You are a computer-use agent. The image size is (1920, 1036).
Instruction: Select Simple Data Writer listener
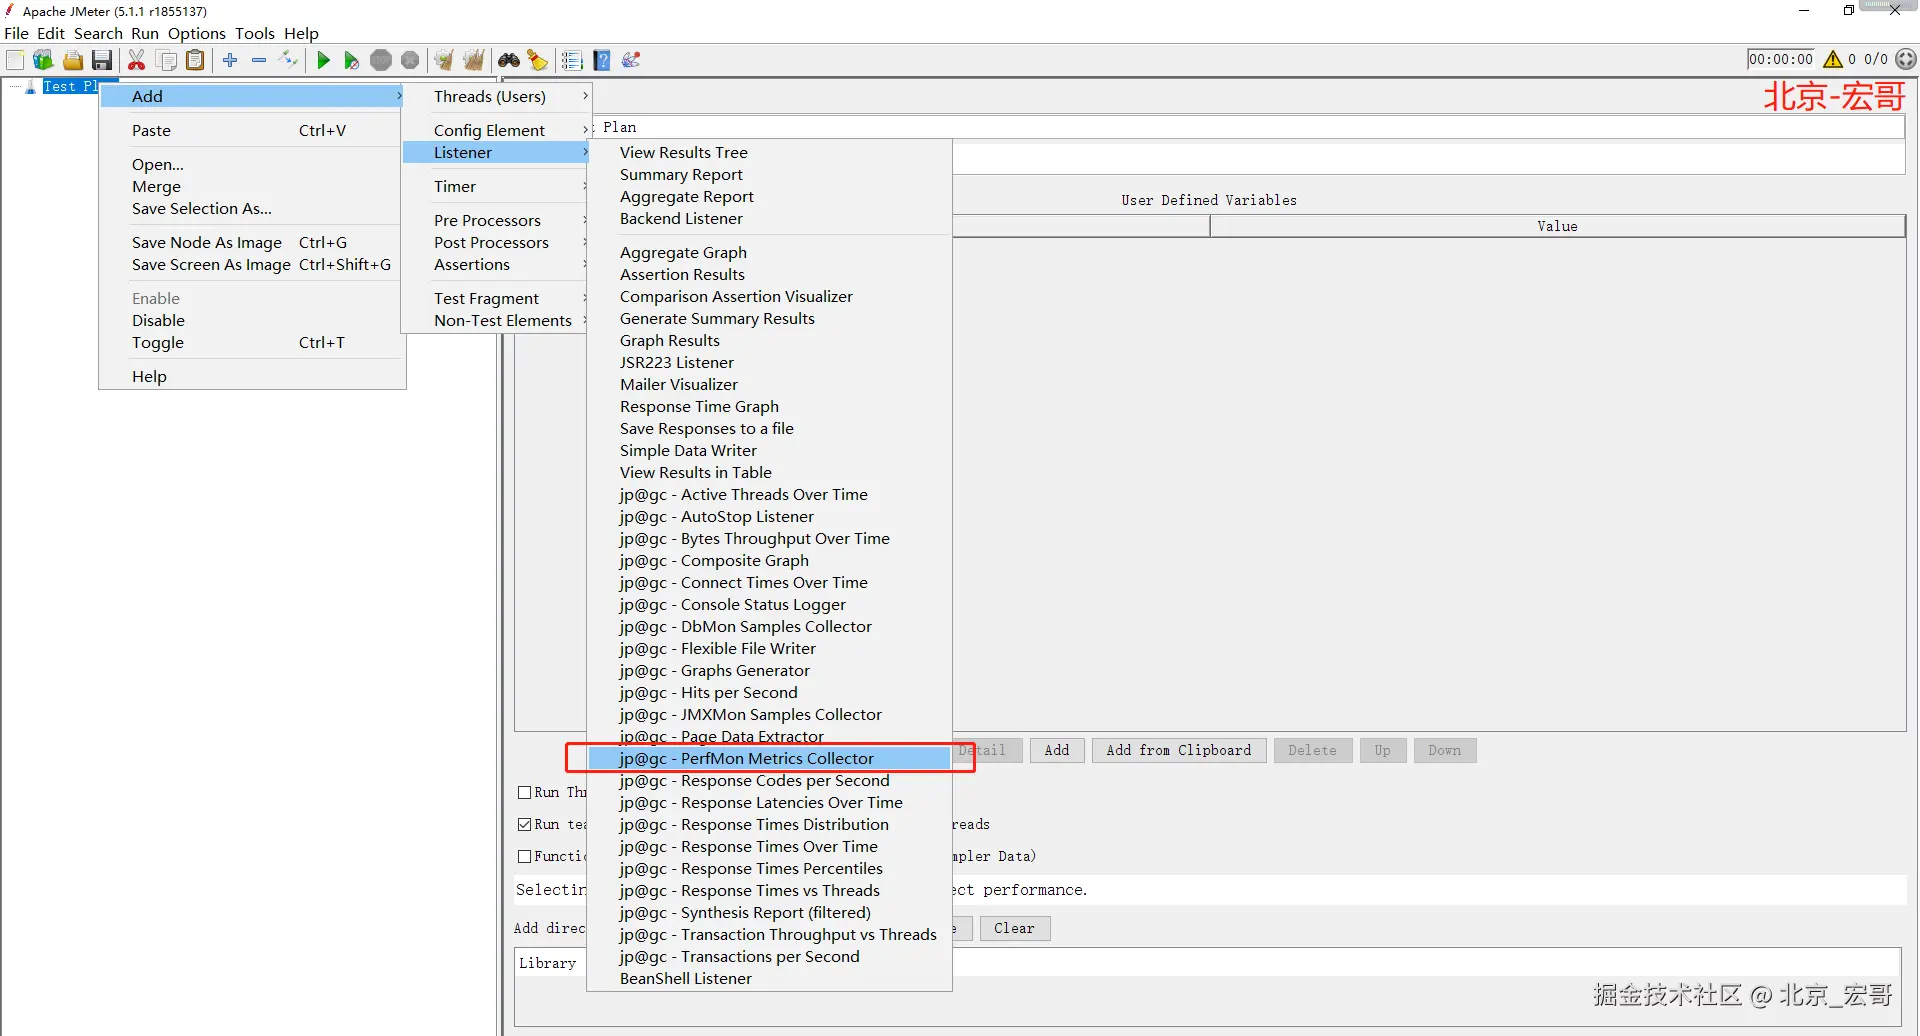point(769,450)
